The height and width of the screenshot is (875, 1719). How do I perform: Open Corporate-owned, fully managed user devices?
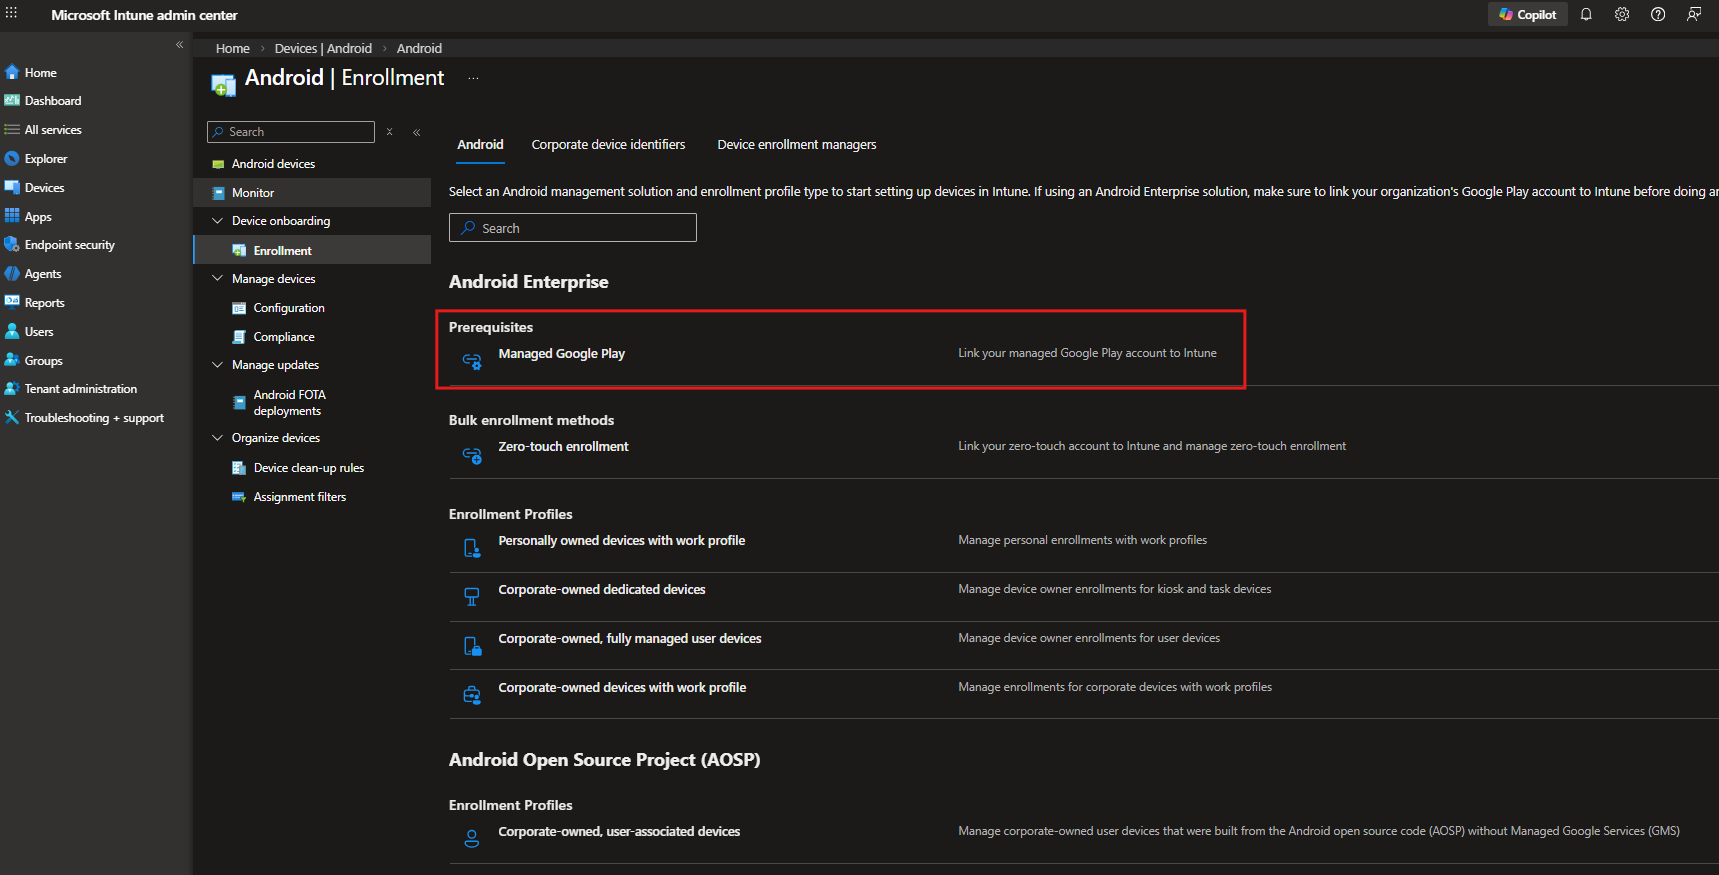tap(629, 639)
